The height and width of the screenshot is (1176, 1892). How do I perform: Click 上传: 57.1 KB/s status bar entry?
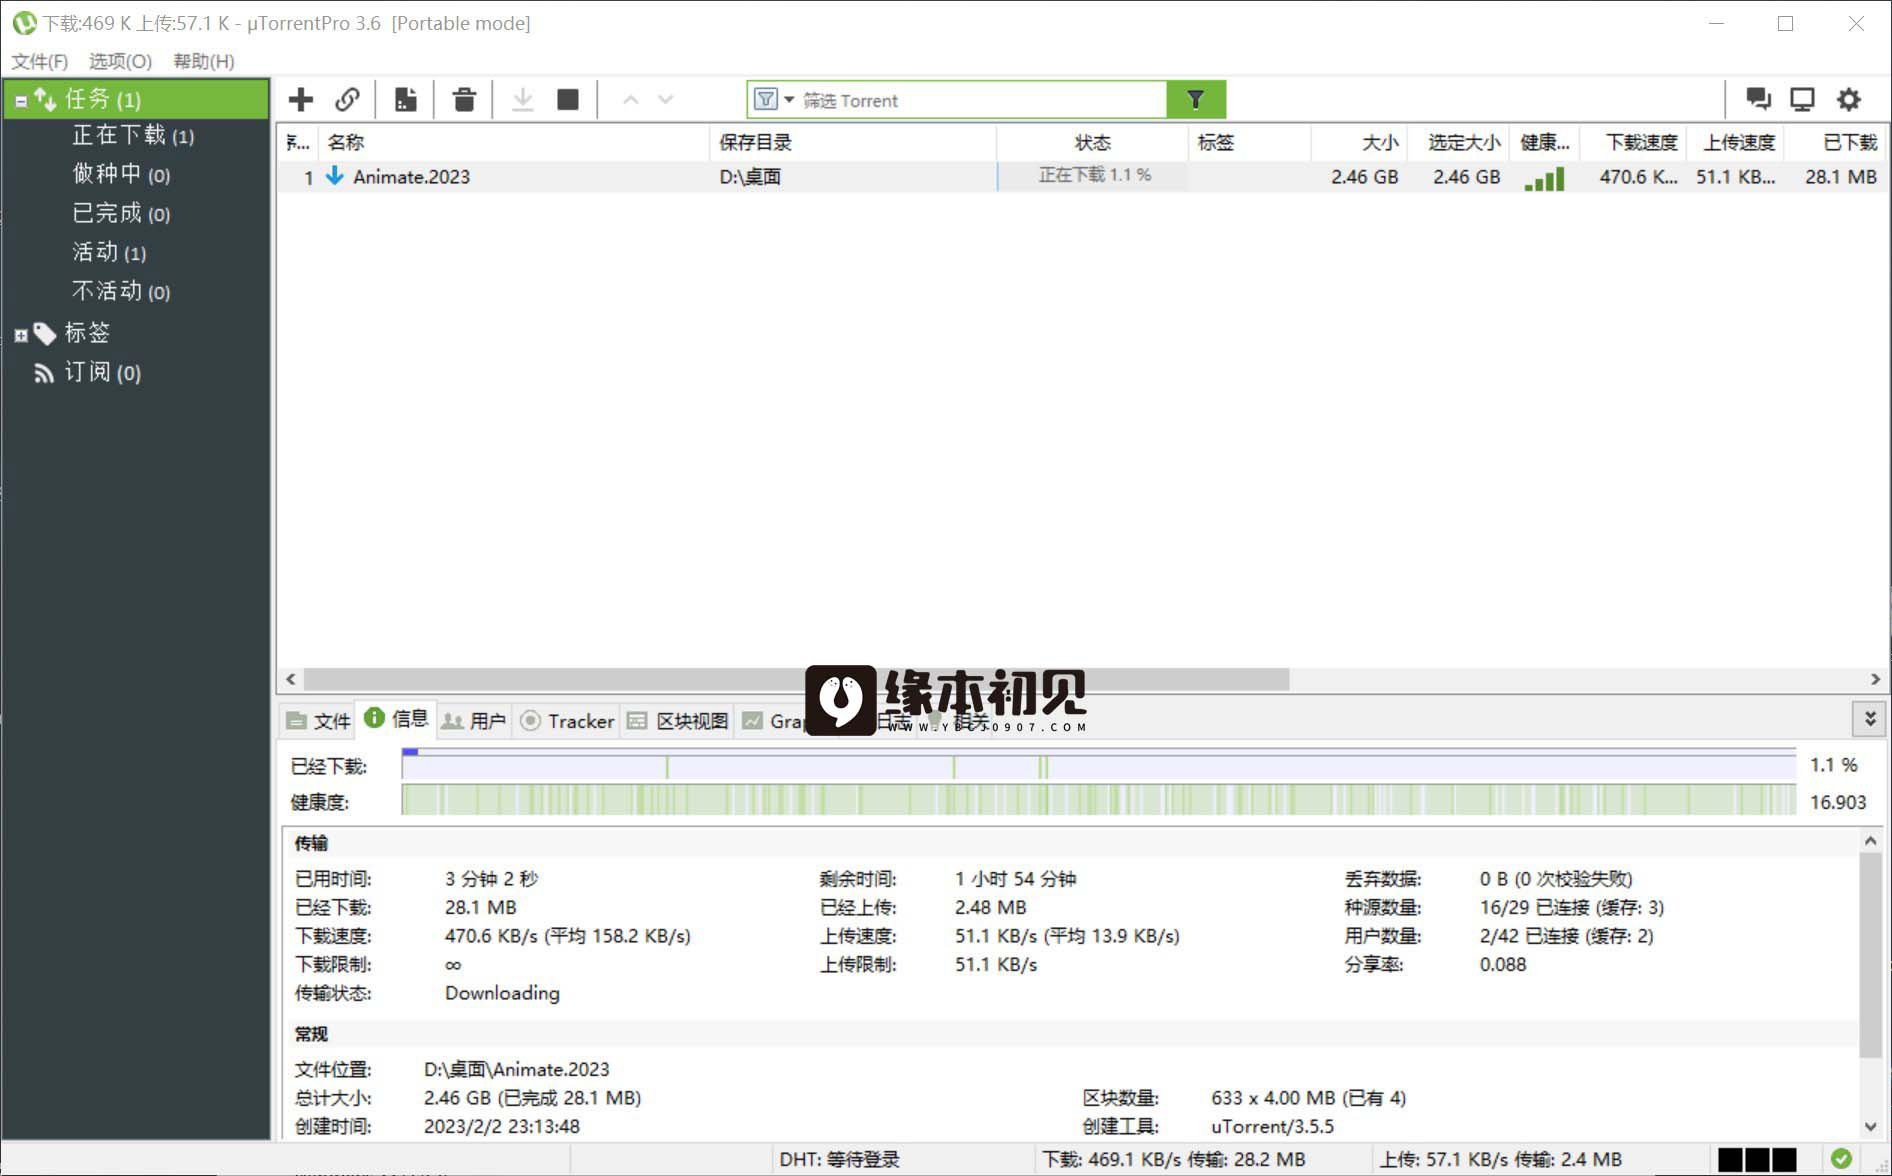1500,1159
